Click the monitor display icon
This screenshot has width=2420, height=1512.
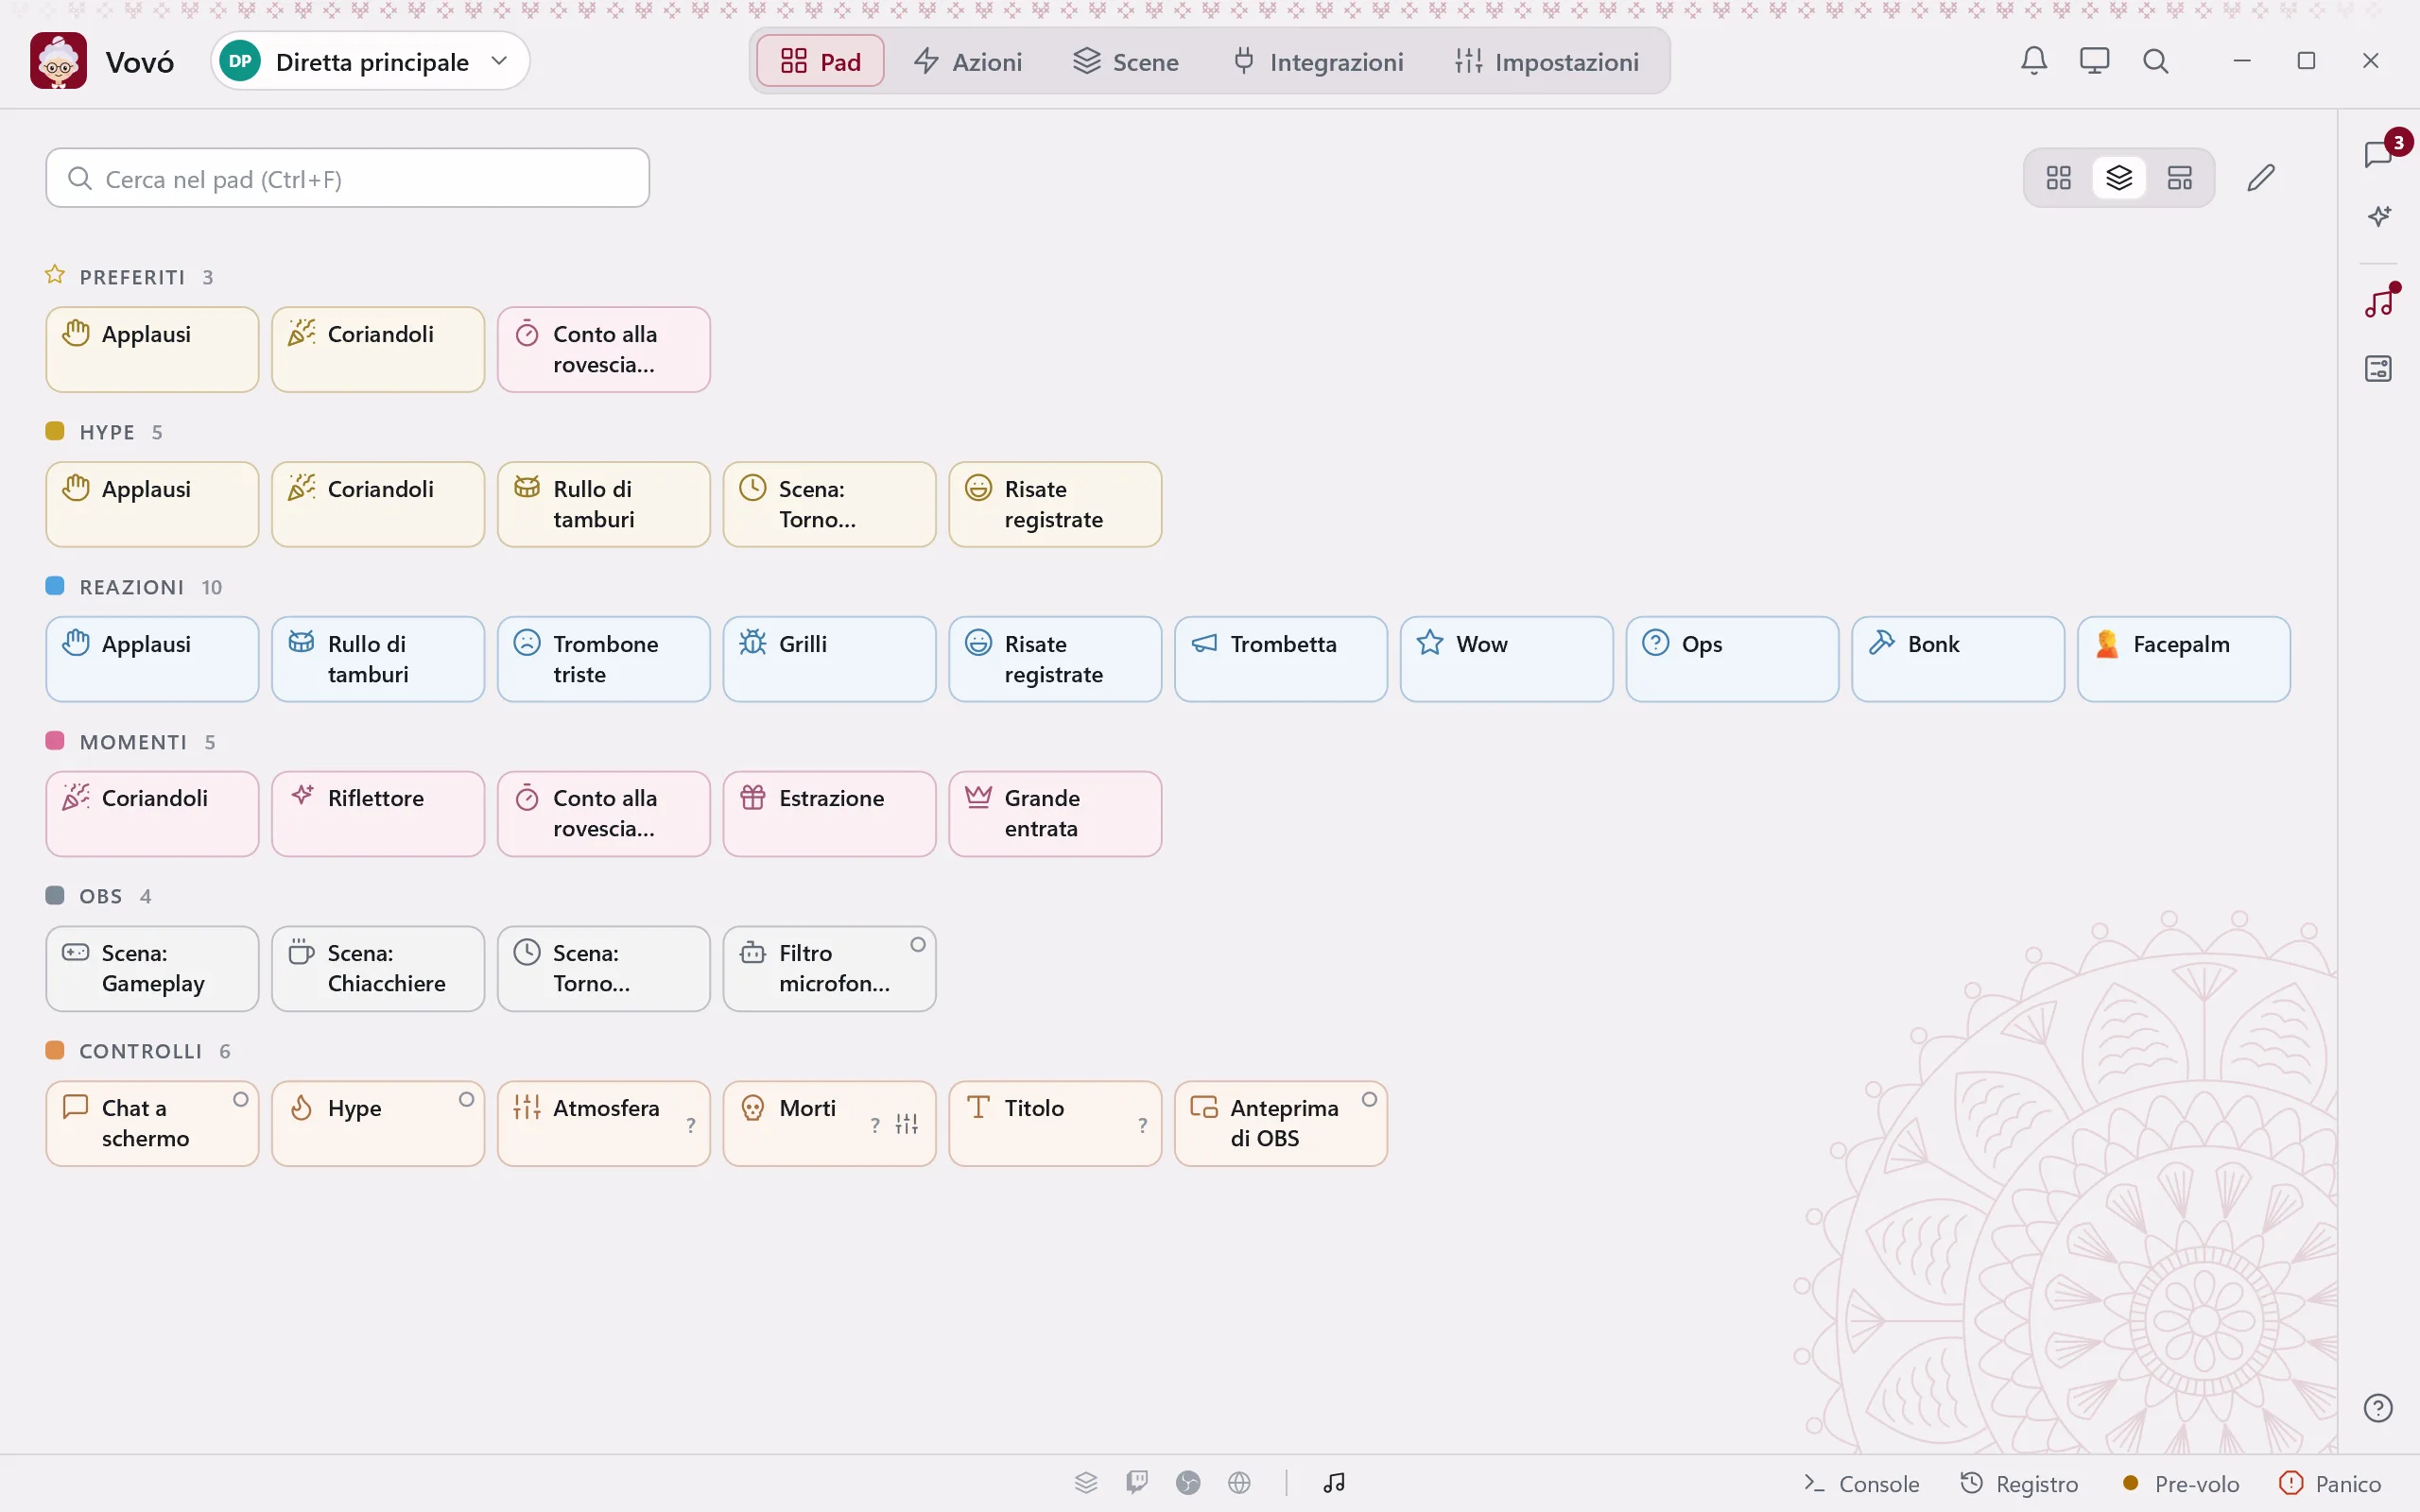[2094, 61]
